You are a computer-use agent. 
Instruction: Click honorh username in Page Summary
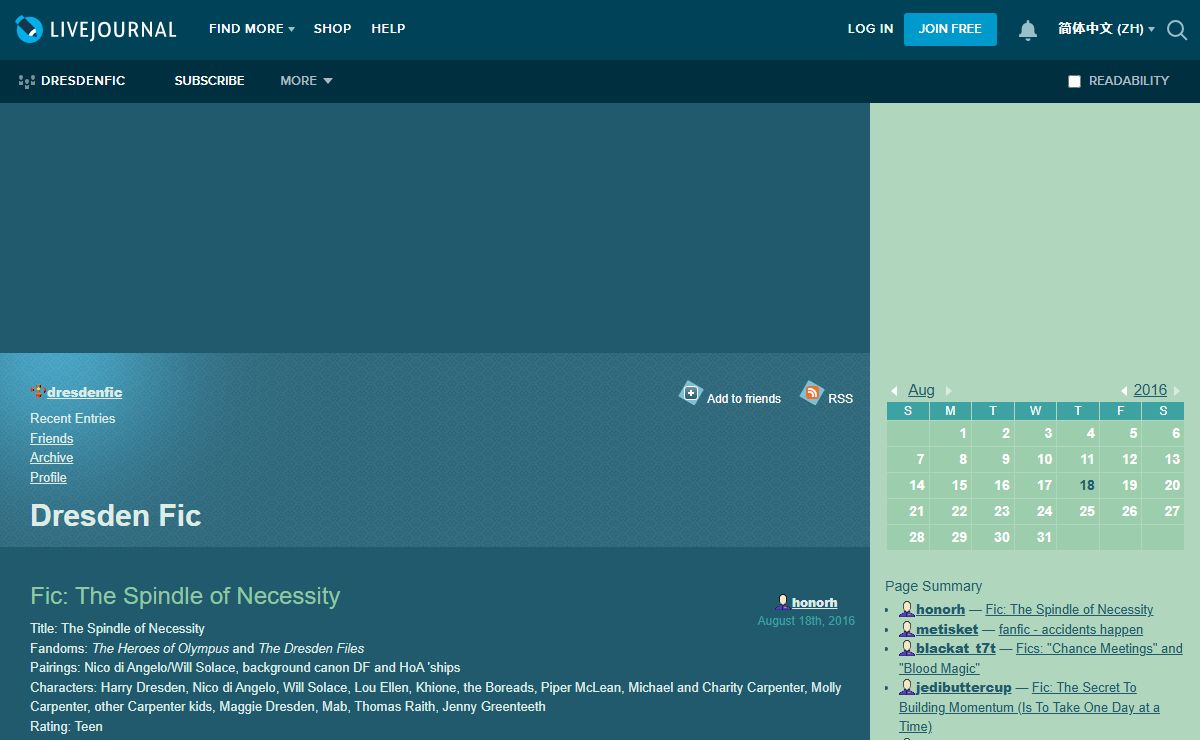pyautogui.click(x=940, y=609)
